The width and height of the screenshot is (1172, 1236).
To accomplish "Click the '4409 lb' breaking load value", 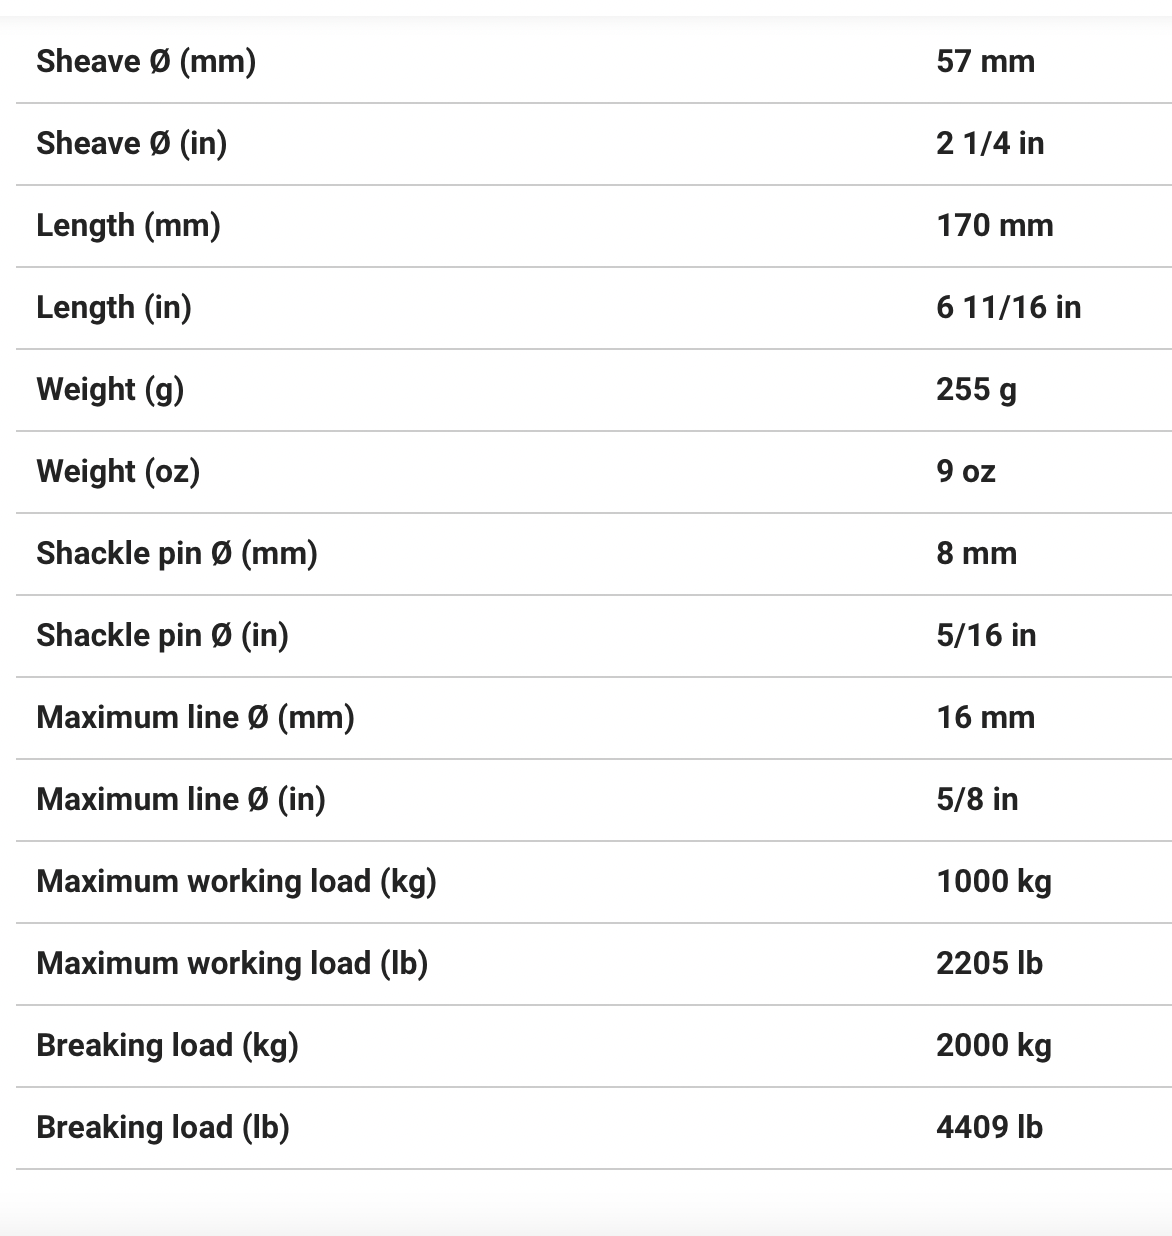I will pos(989,1128).
